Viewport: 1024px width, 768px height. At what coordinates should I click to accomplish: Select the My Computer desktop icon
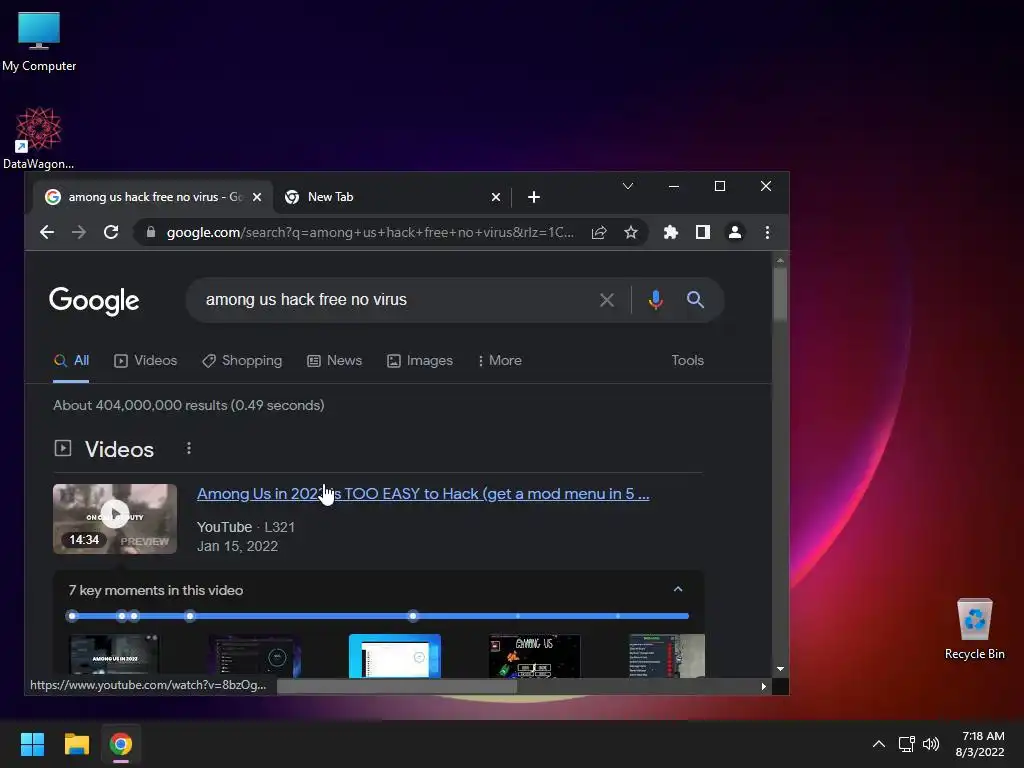(x=39, y=41)
